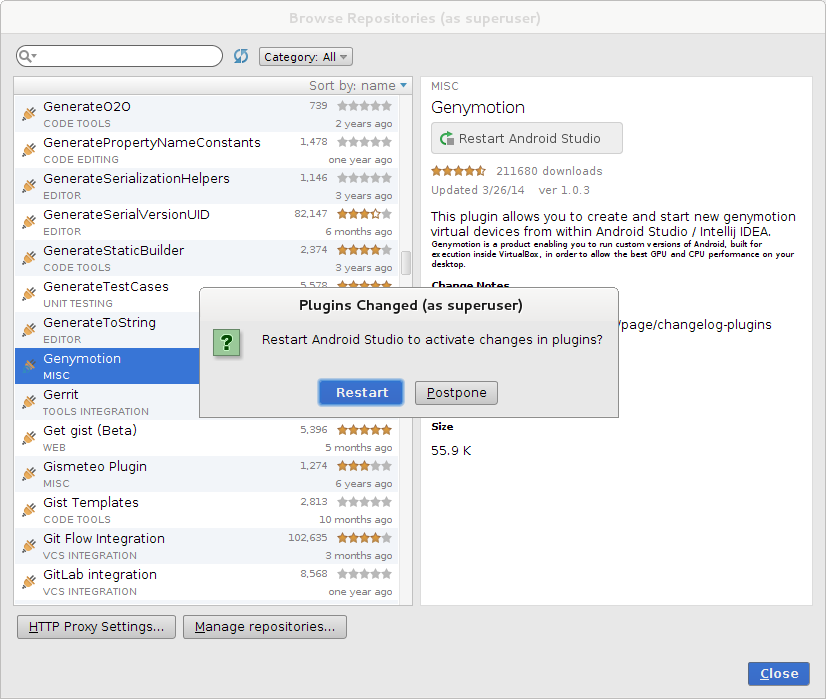Click the Gismeteo Plugin star rating
The image size is (826, 699).
(x=365, y=466)
